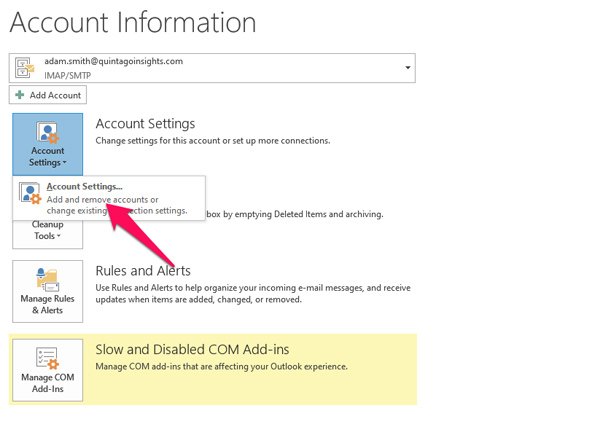Click the 'Manage COM add-ins that are affecting' text
Screen dimensions: 600x443
coord(222,366)
